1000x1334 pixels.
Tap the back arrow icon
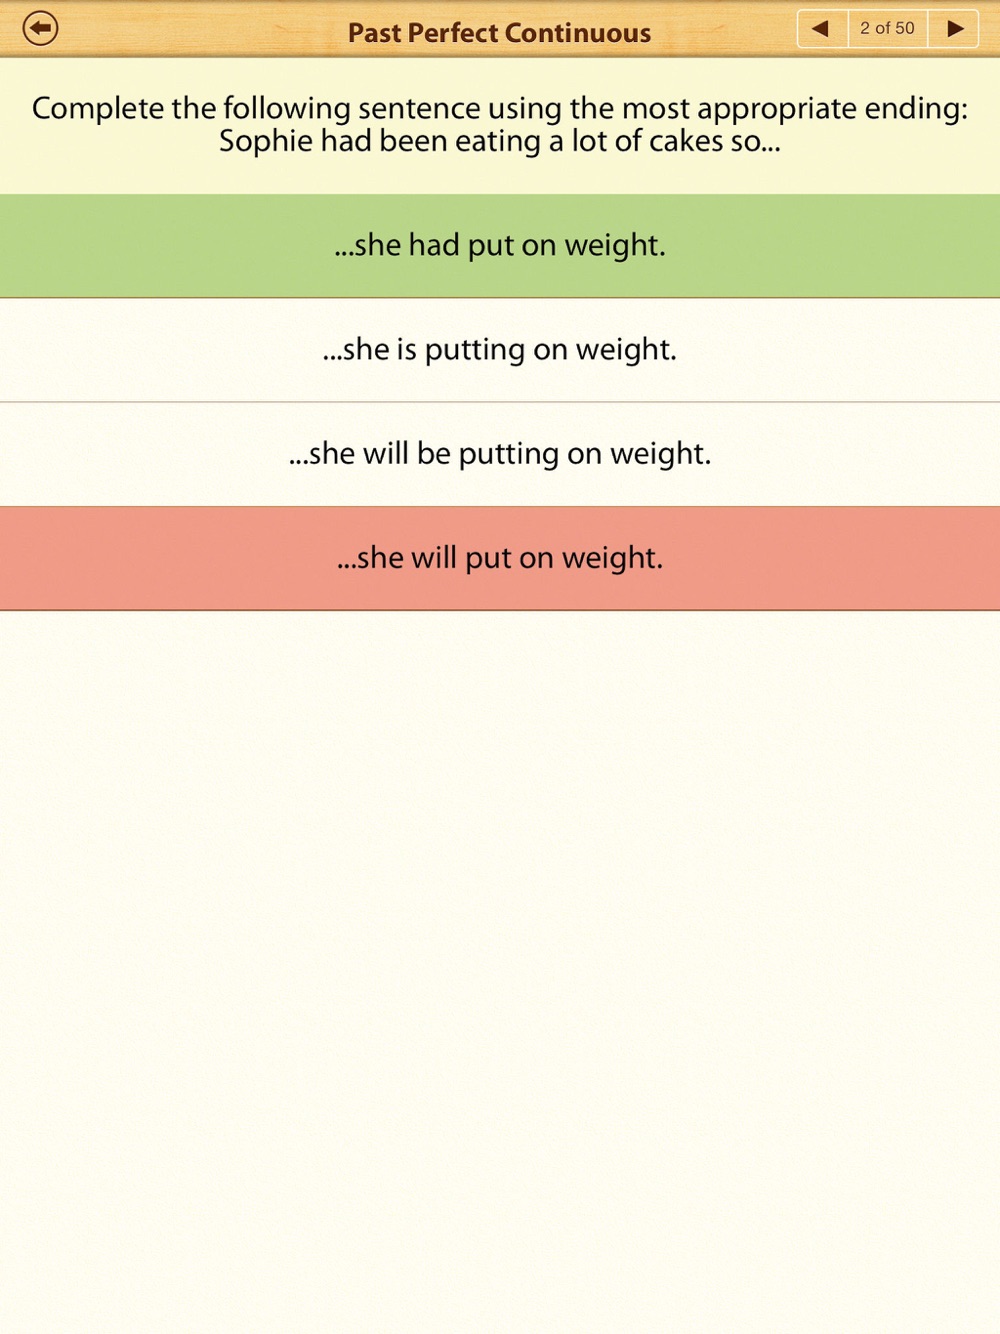pos(41,28)
